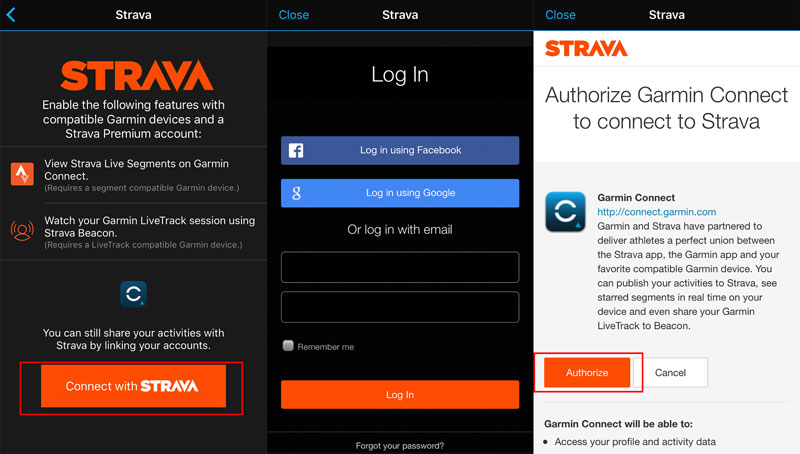Click the Log In heading on the middle screen
800x454 pixels.
[400, 74]
